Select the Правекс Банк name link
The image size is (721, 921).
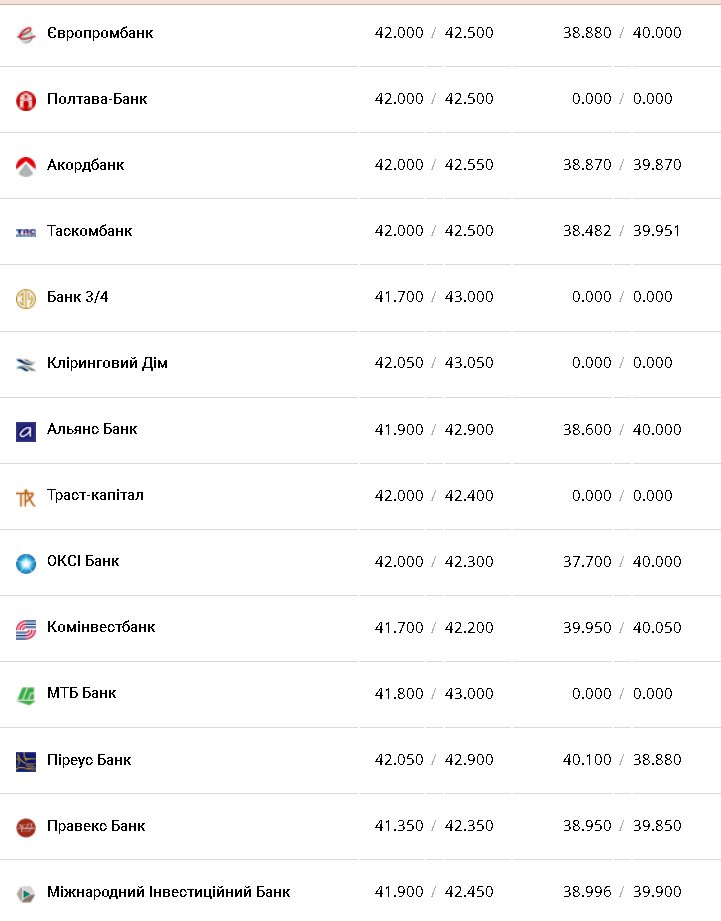[x=96, y=826]
